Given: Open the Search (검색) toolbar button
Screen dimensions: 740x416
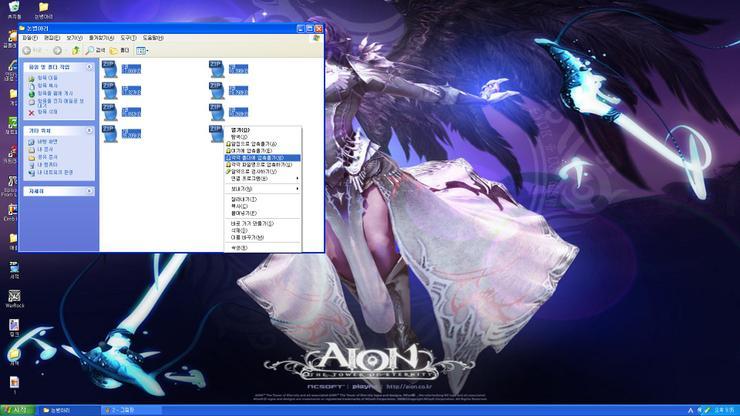Looking at the screenshot, I should click(95, 50).
